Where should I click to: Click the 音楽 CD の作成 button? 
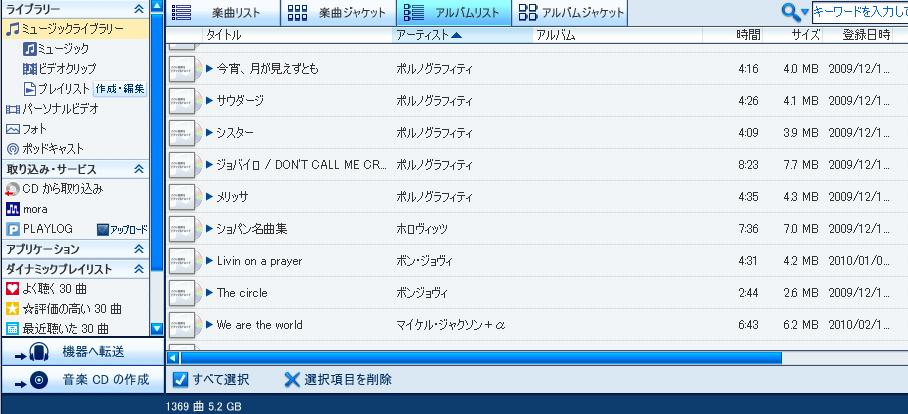click(x=82, y=380)
